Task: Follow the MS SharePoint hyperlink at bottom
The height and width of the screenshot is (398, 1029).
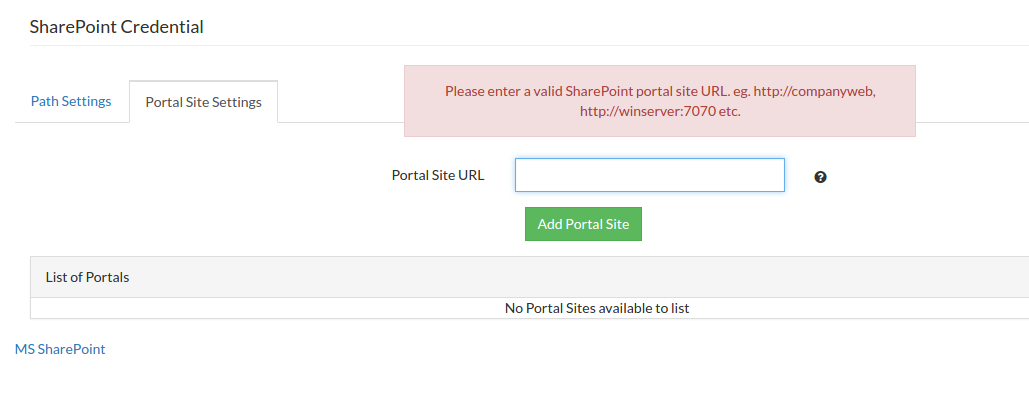Action: point(60,349)
